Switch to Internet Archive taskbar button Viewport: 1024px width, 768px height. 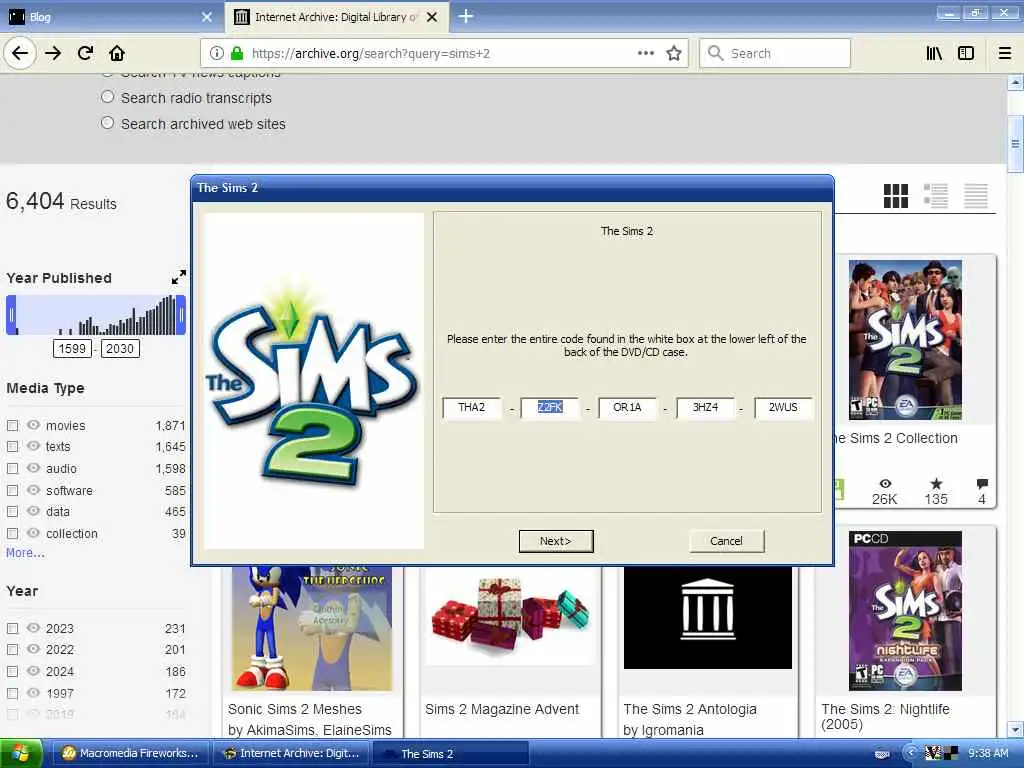(x=292, y=754)
